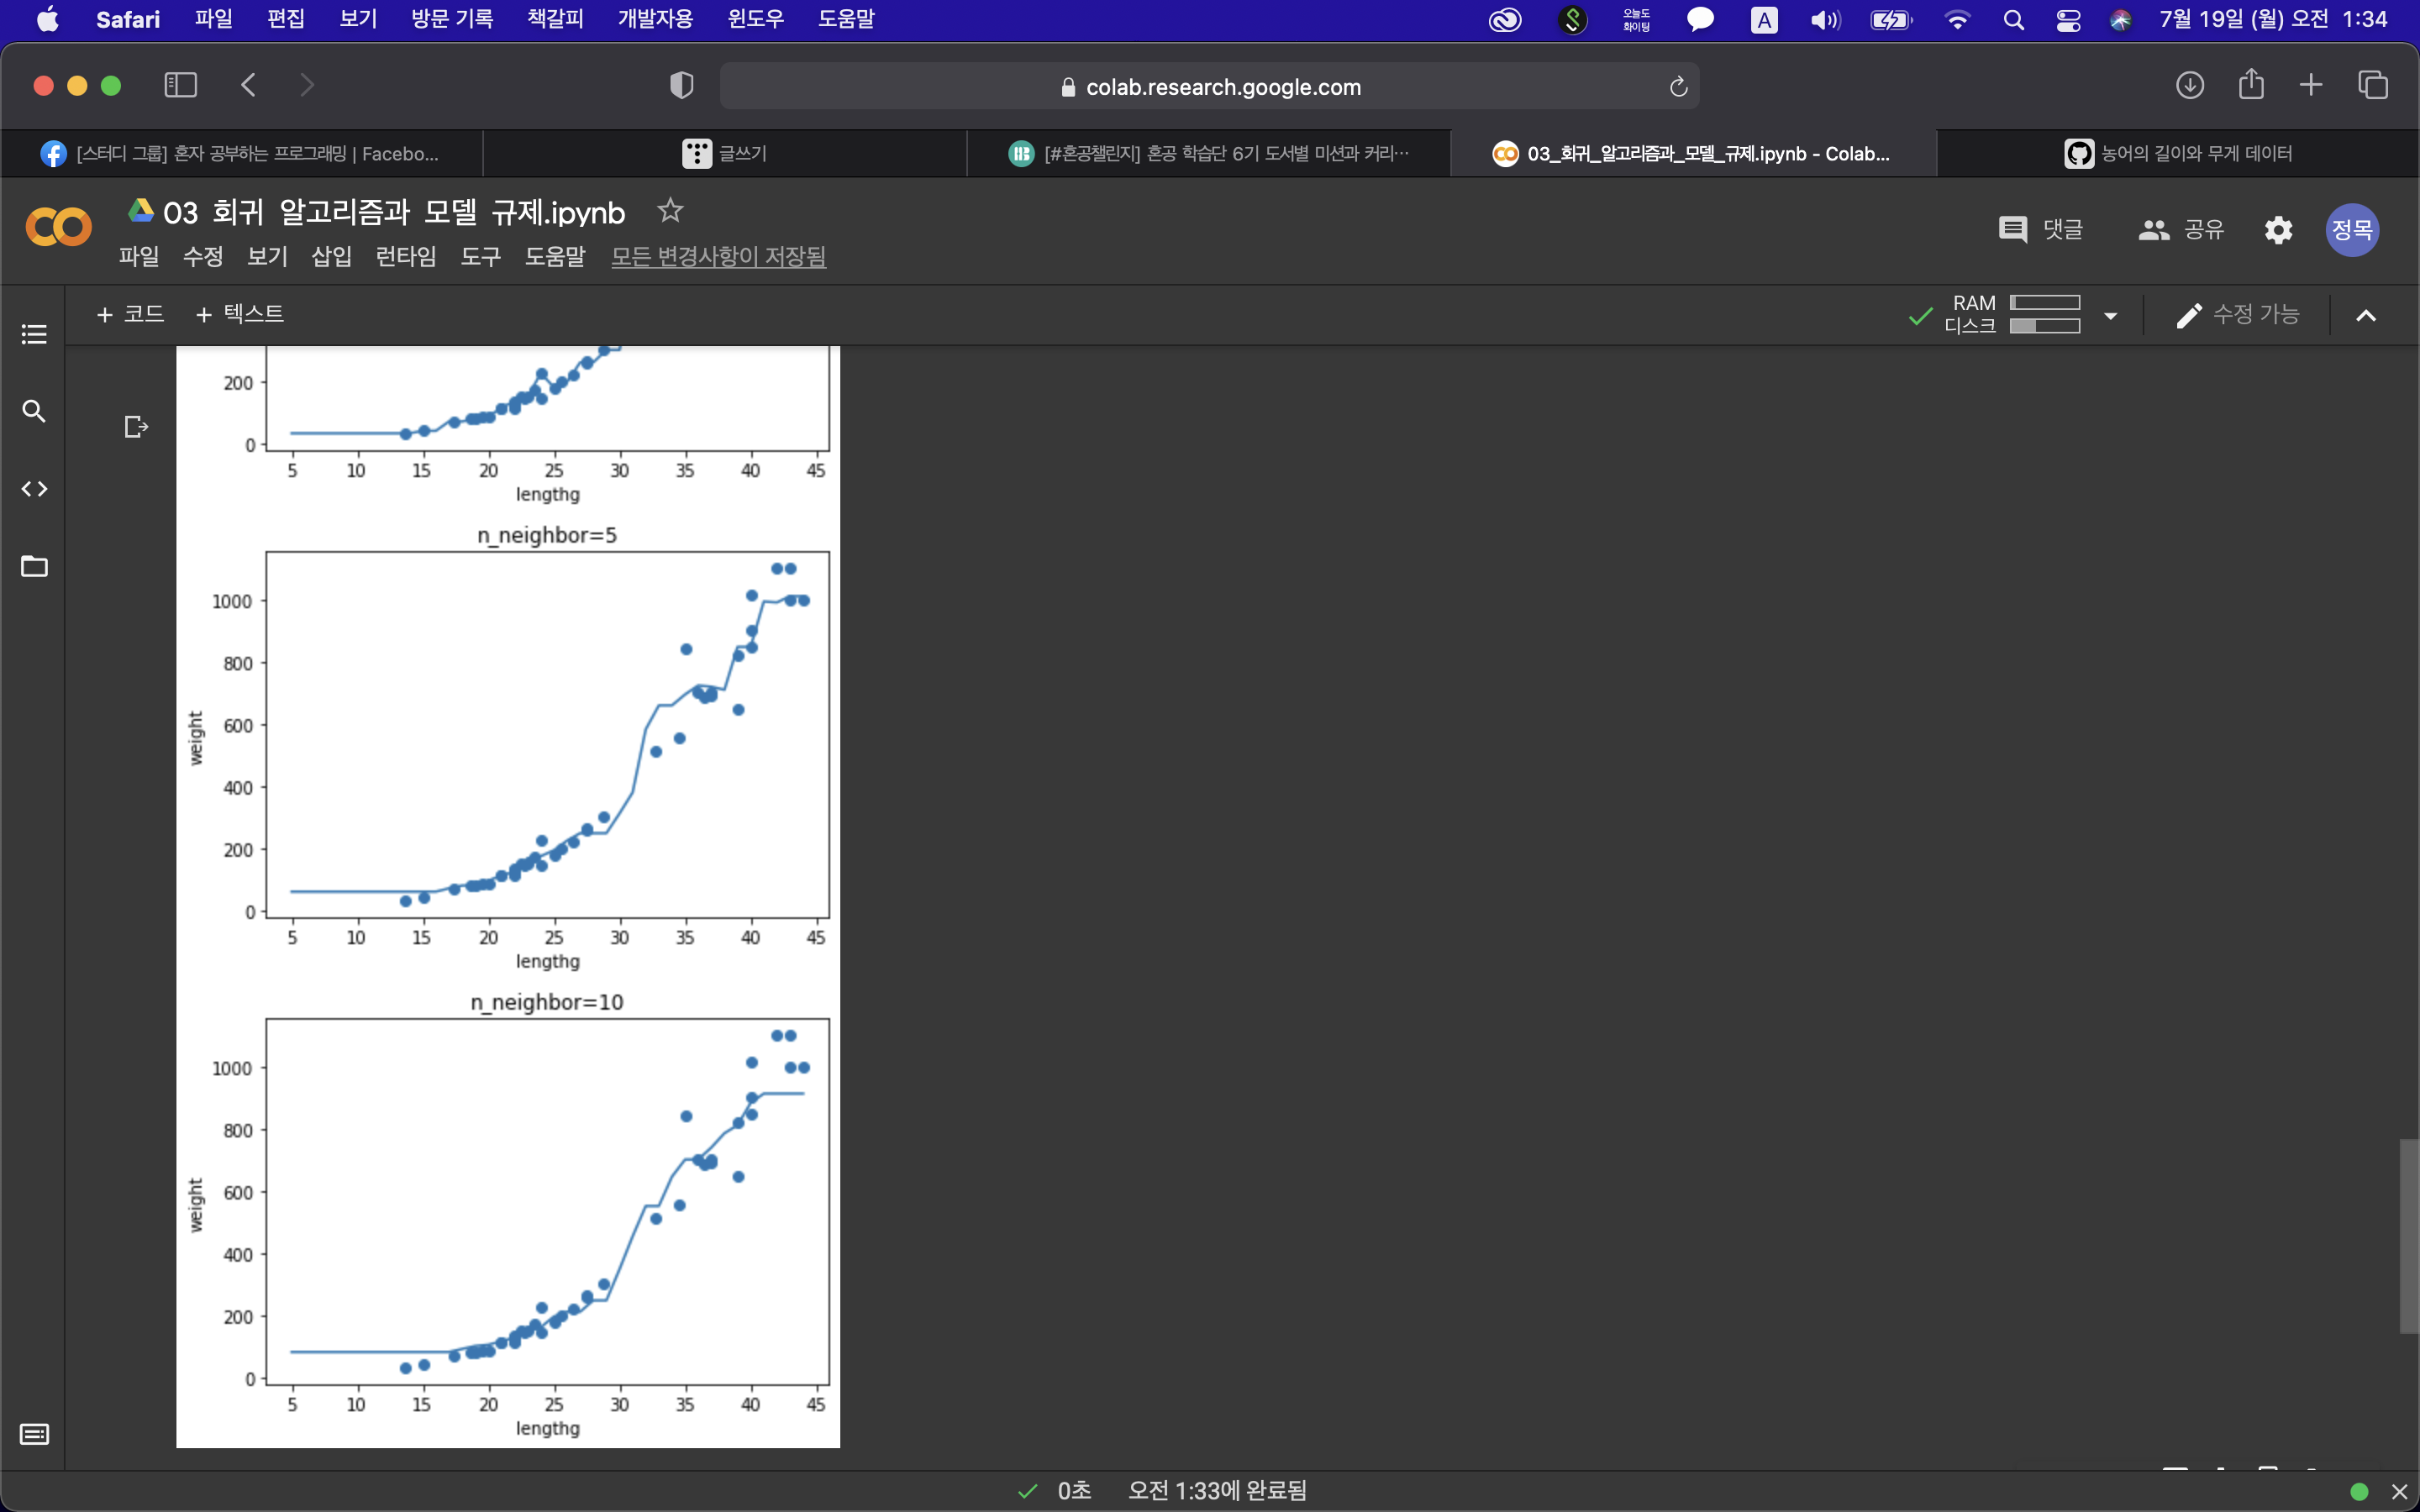Viewport: 2420px width, 1512px height.
Task: Open the Files folder icon in the sidebar
Action: pyautogui.click(x=34, y=566)
